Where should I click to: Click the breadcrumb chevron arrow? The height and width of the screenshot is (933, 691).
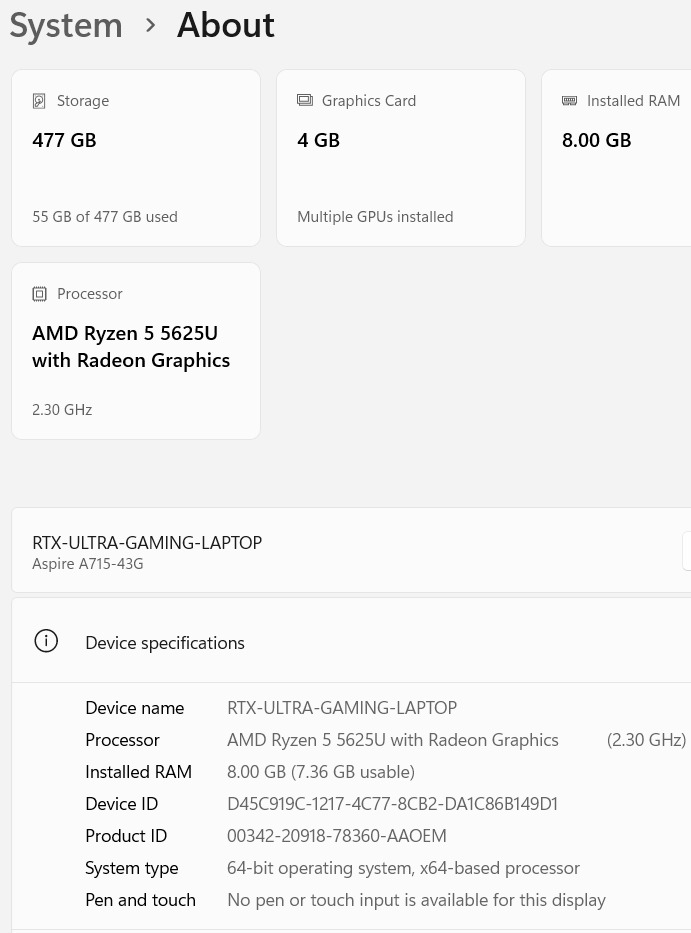(151, 26)
